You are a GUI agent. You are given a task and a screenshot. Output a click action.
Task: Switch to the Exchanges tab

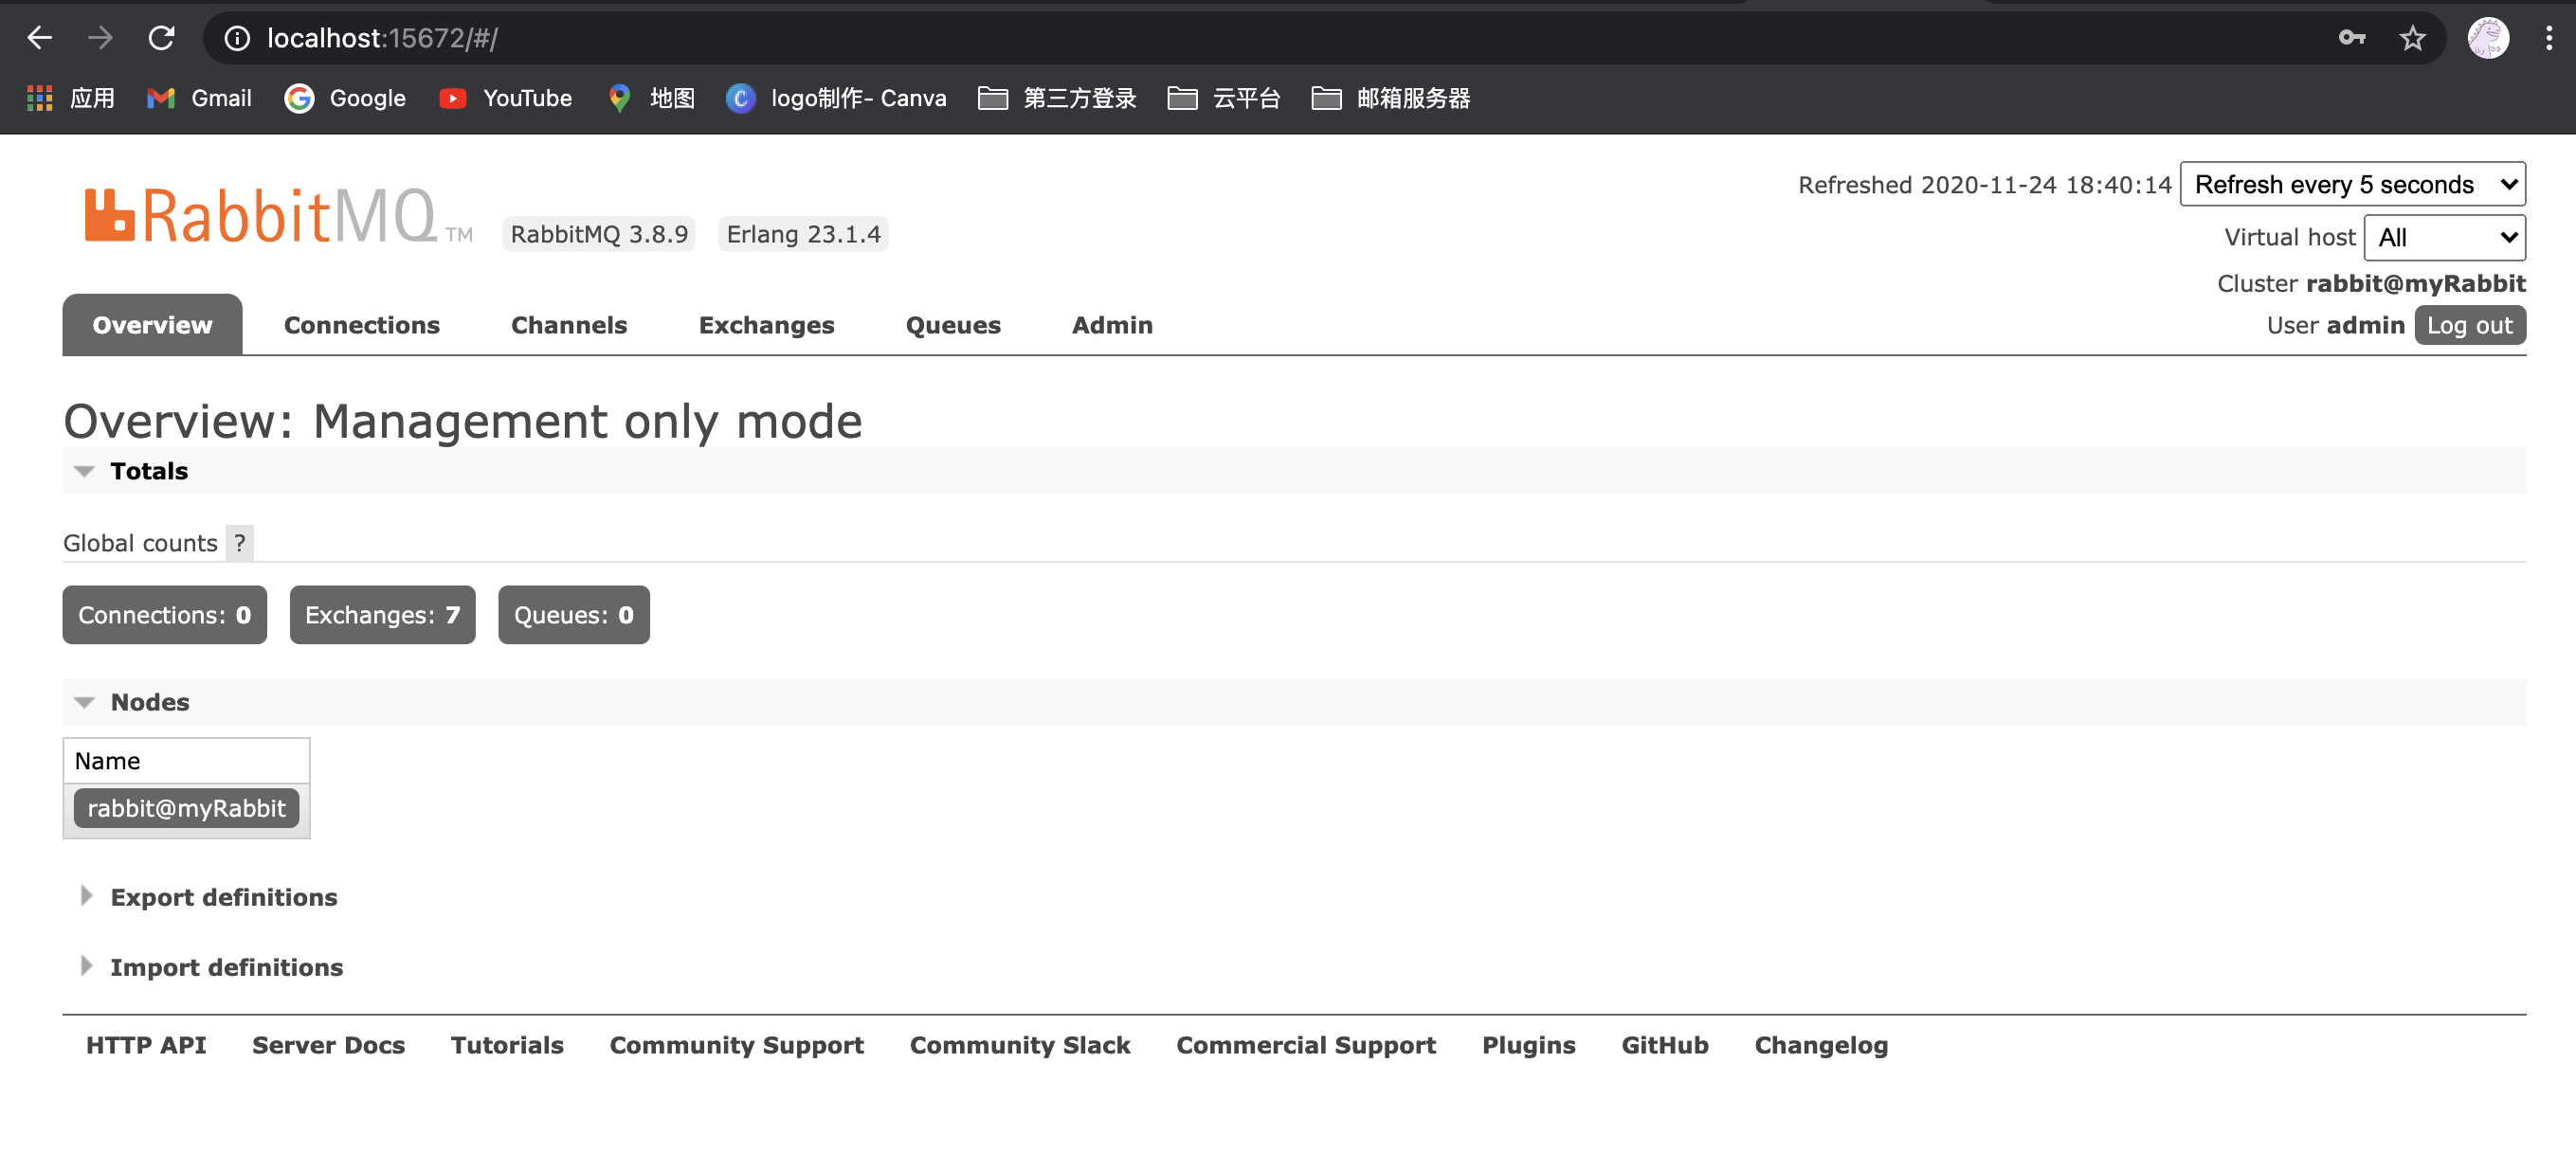(x=766, y=325)
